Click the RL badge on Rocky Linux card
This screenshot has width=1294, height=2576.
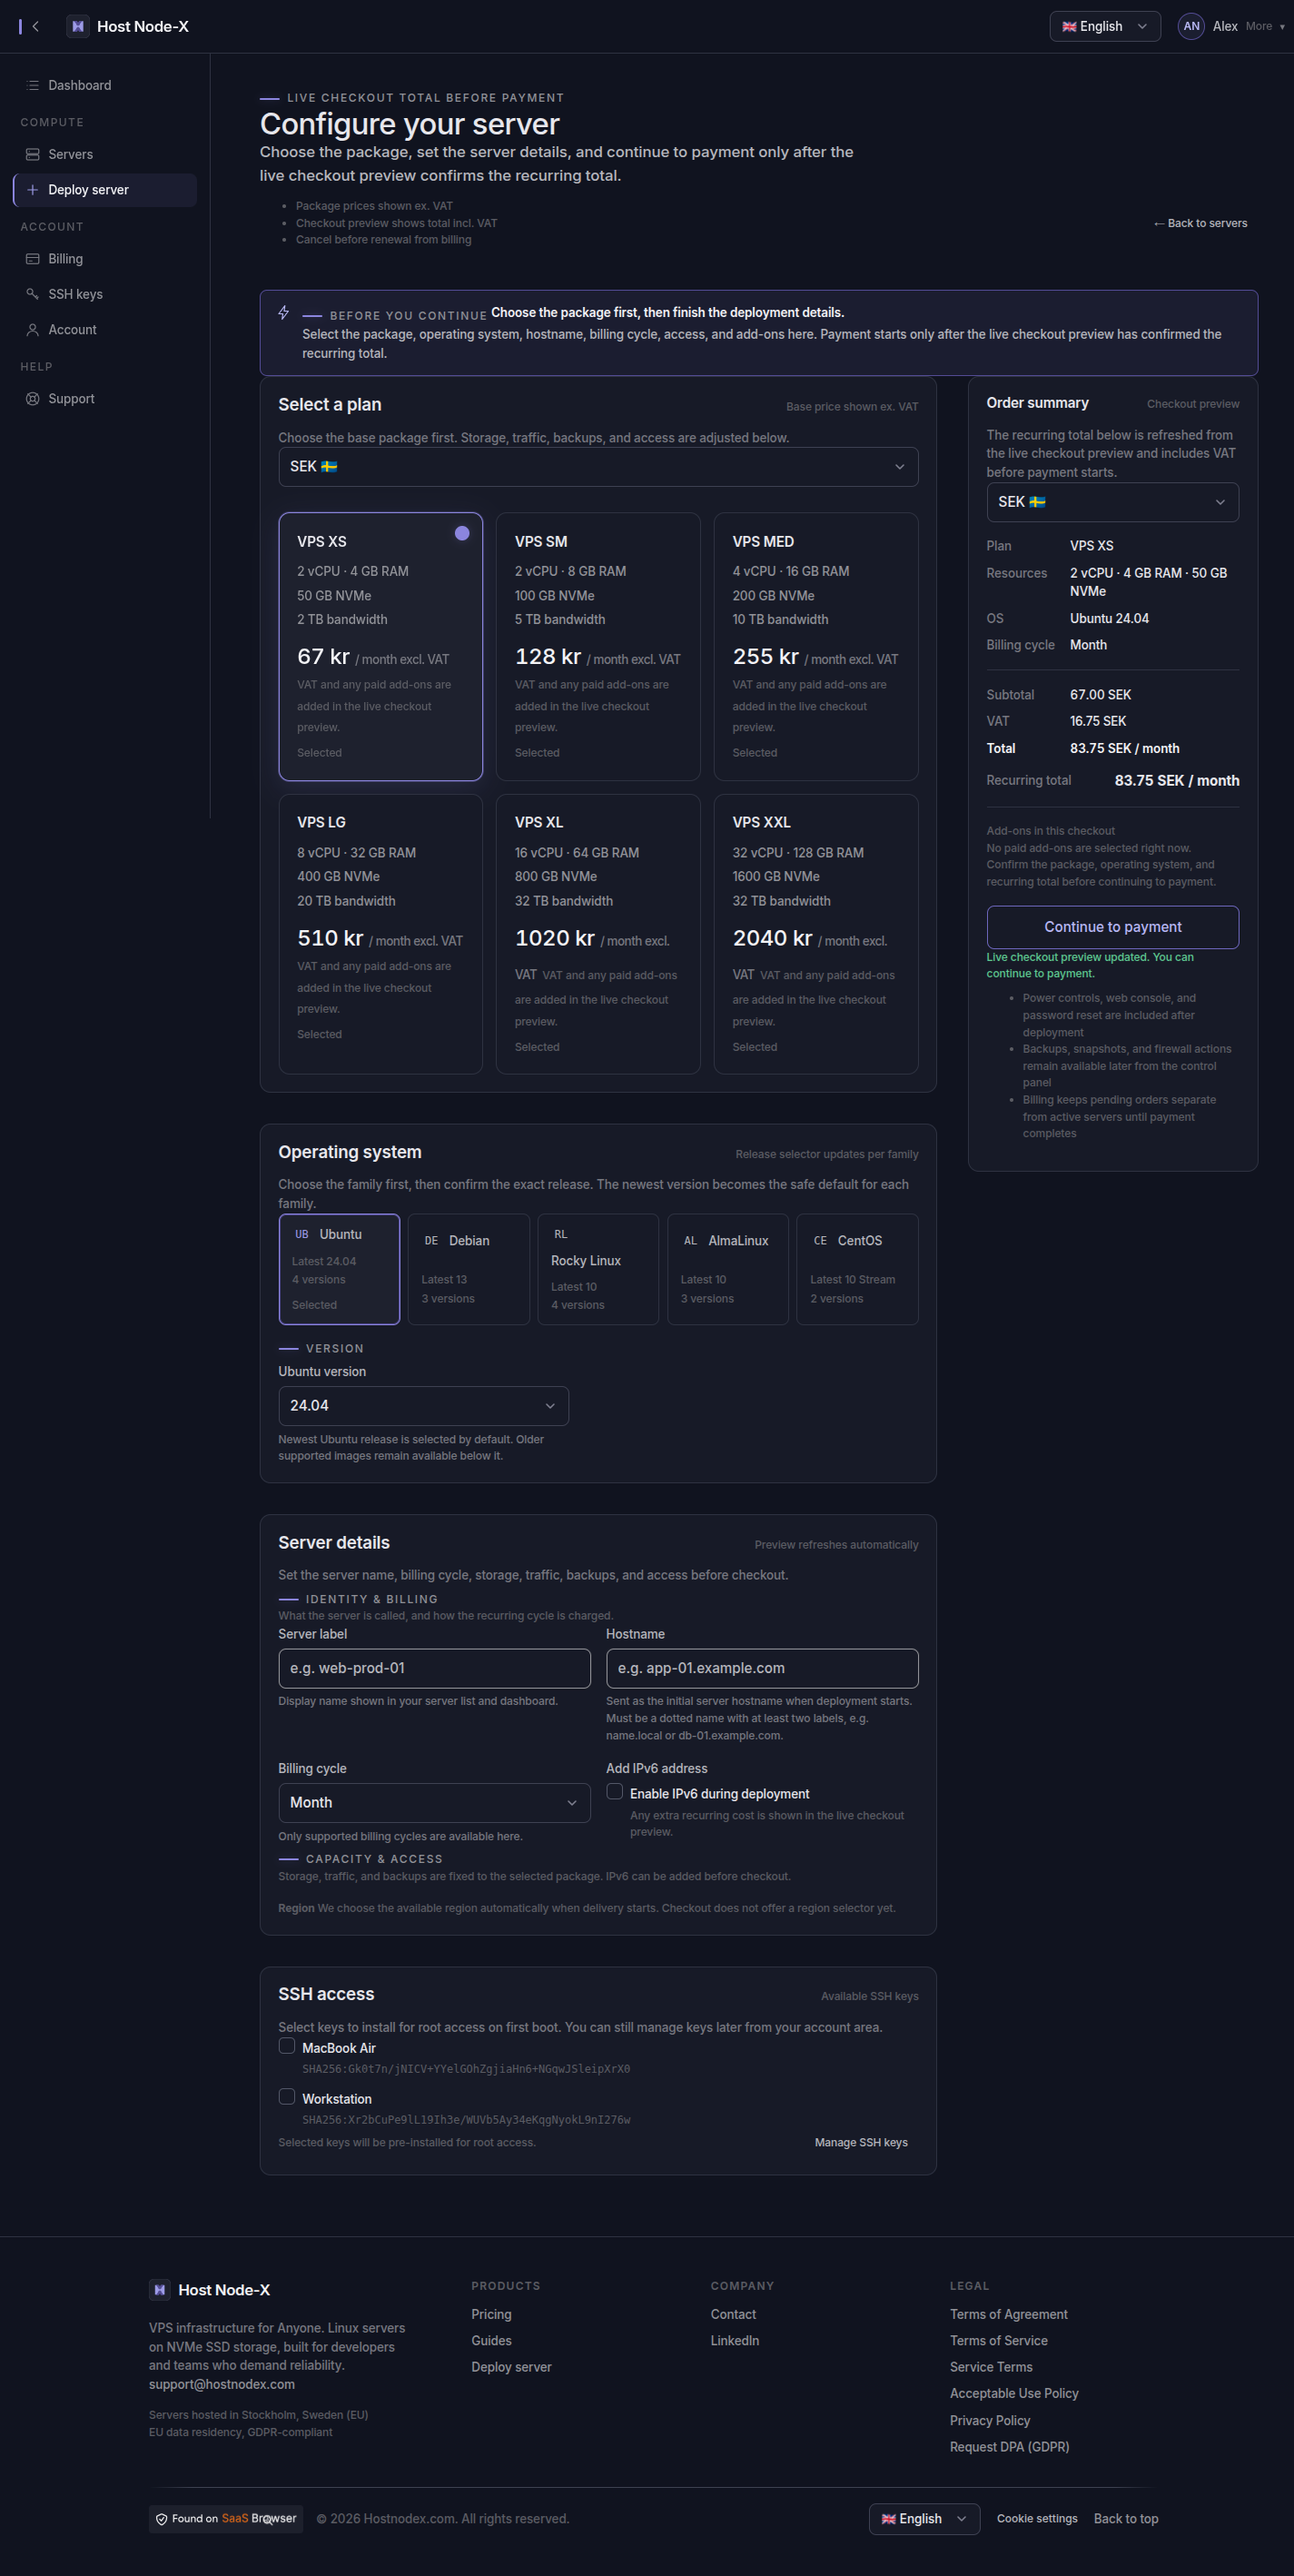coord(561,1234)
